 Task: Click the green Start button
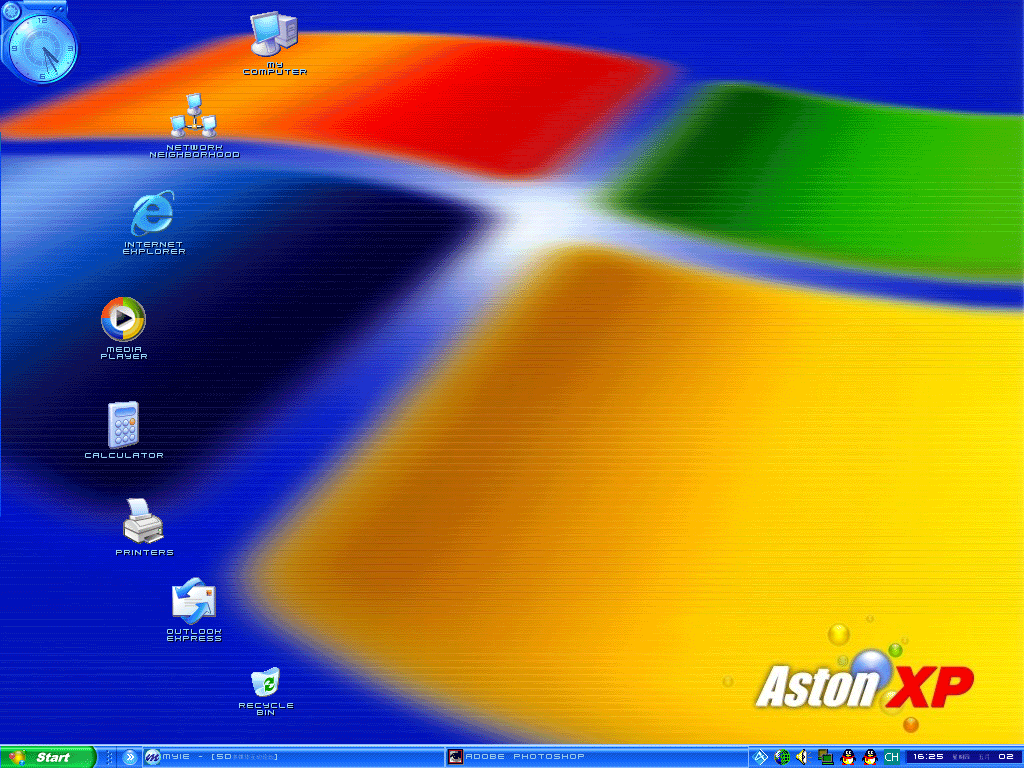[x=48, y=757]
